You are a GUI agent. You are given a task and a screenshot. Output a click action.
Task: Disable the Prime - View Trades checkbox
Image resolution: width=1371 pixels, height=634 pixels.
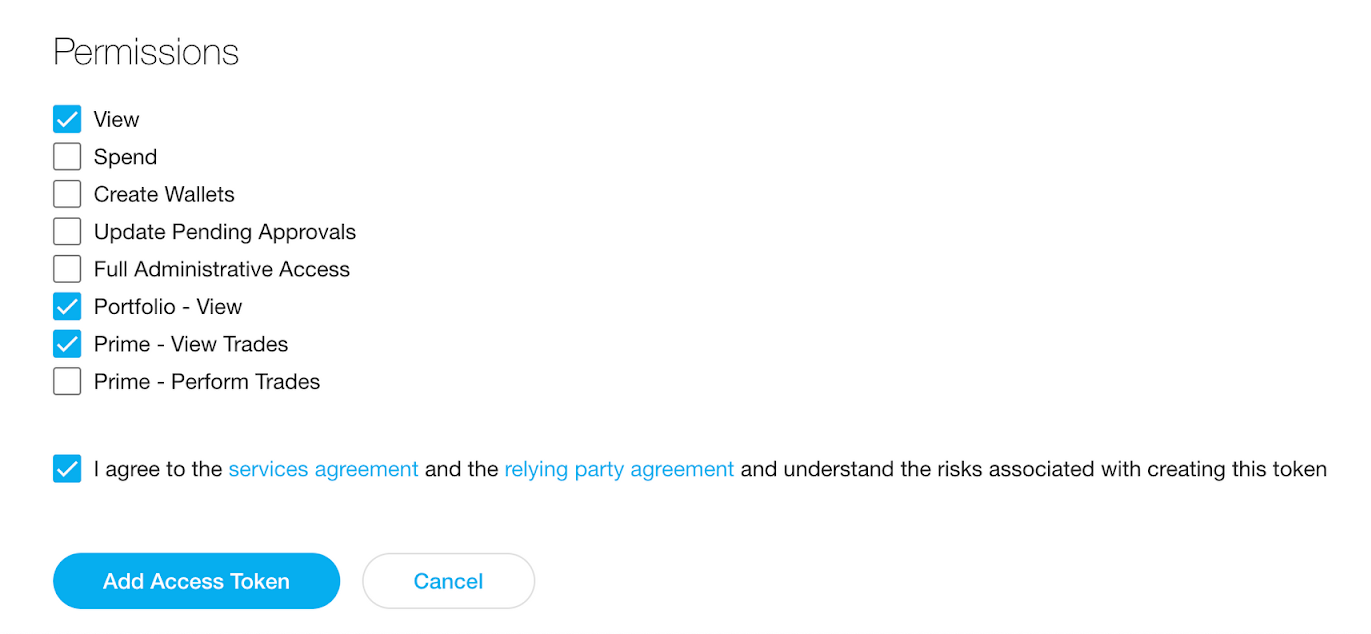pos(67,344)
